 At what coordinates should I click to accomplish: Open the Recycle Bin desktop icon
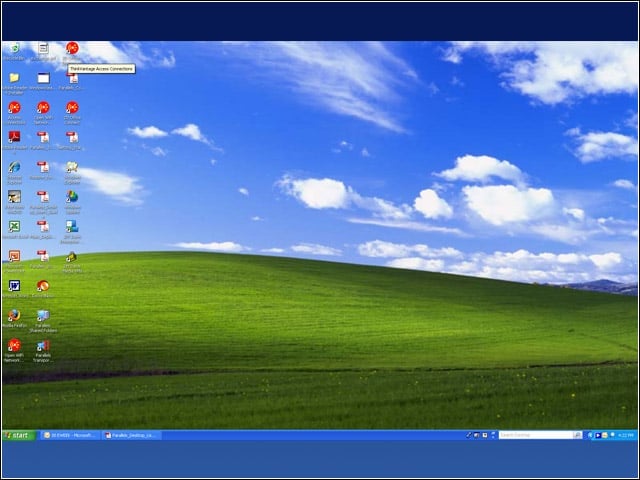(x=14, y=48)
